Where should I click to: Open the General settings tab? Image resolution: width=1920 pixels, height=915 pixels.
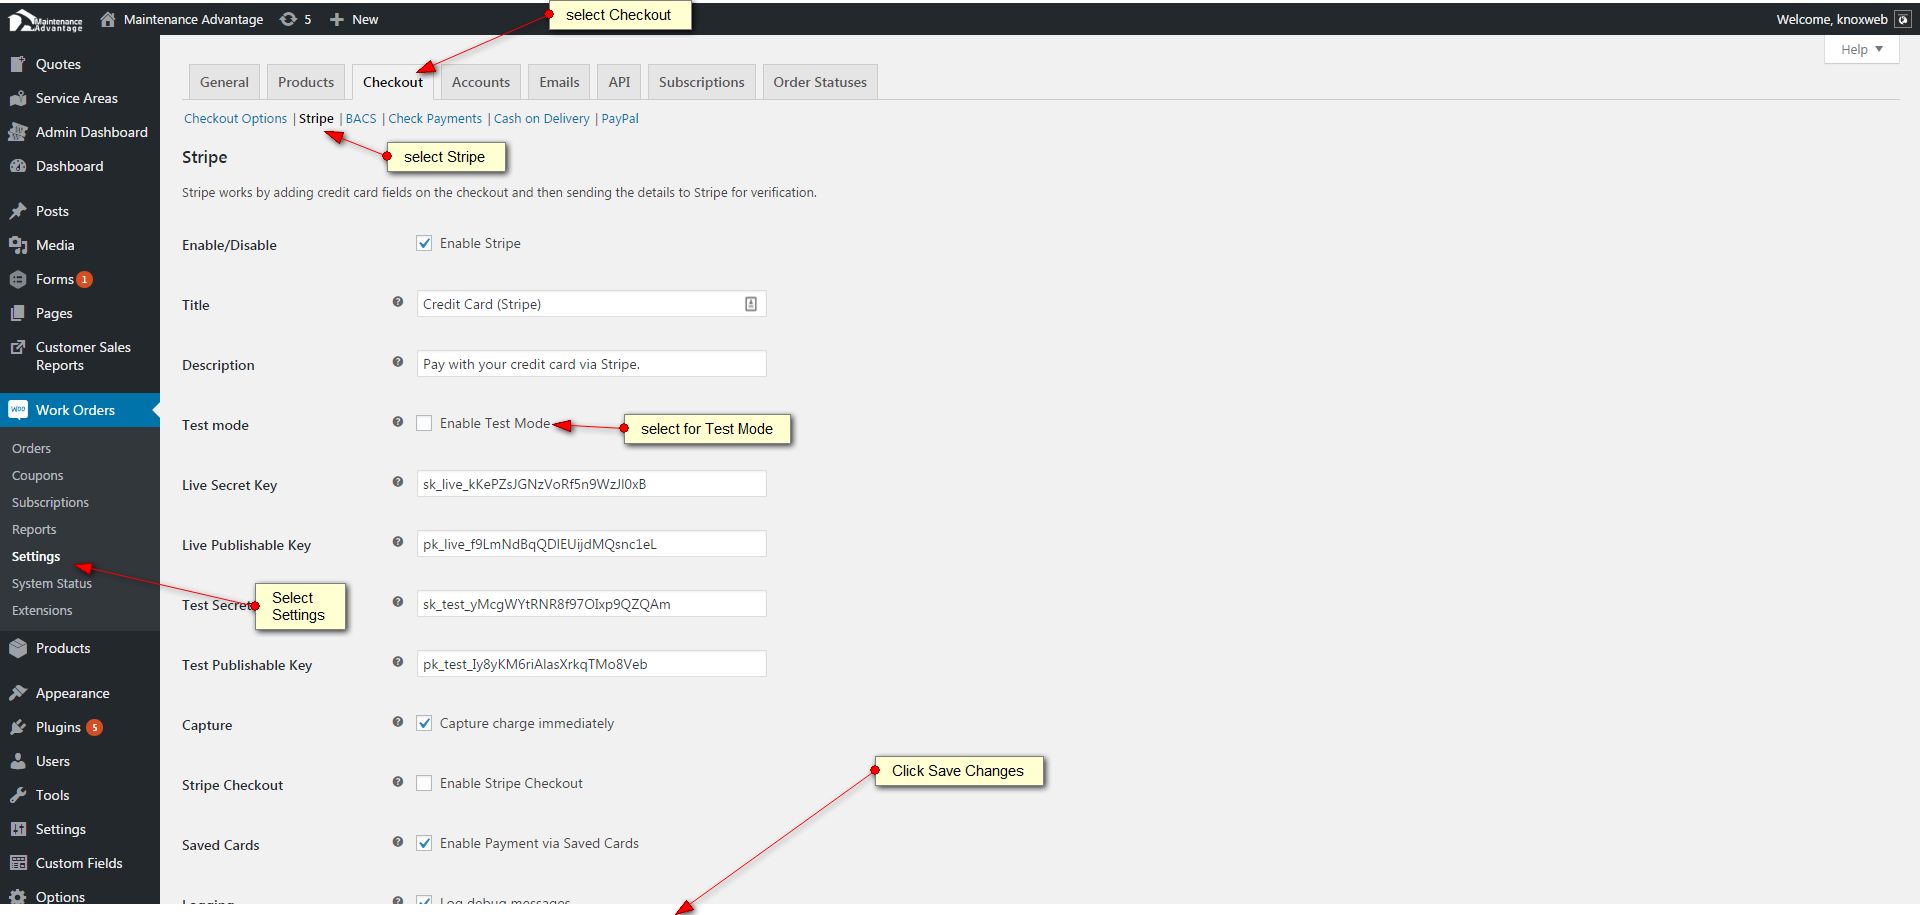coord(224,82)
